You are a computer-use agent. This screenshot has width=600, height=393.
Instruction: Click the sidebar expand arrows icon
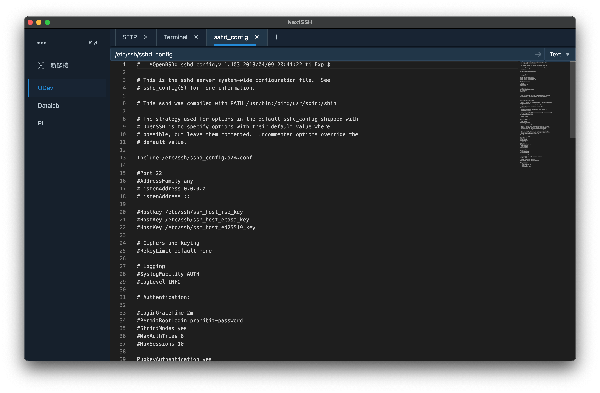tap(93, 43)
